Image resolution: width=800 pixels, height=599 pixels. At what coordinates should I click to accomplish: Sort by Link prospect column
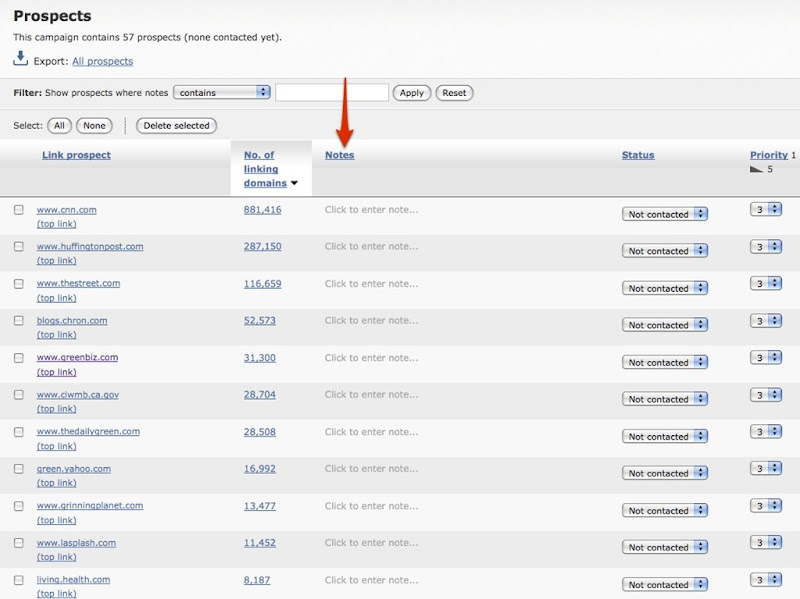point(77,155)
